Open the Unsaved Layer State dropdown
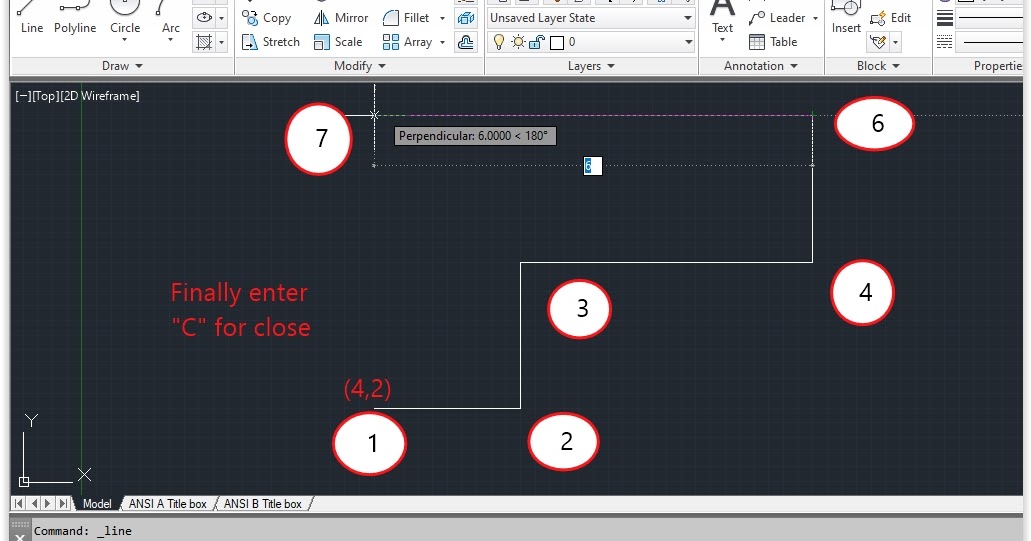The height and width of the screenshot is (541, 1031). tap(591, 18)
